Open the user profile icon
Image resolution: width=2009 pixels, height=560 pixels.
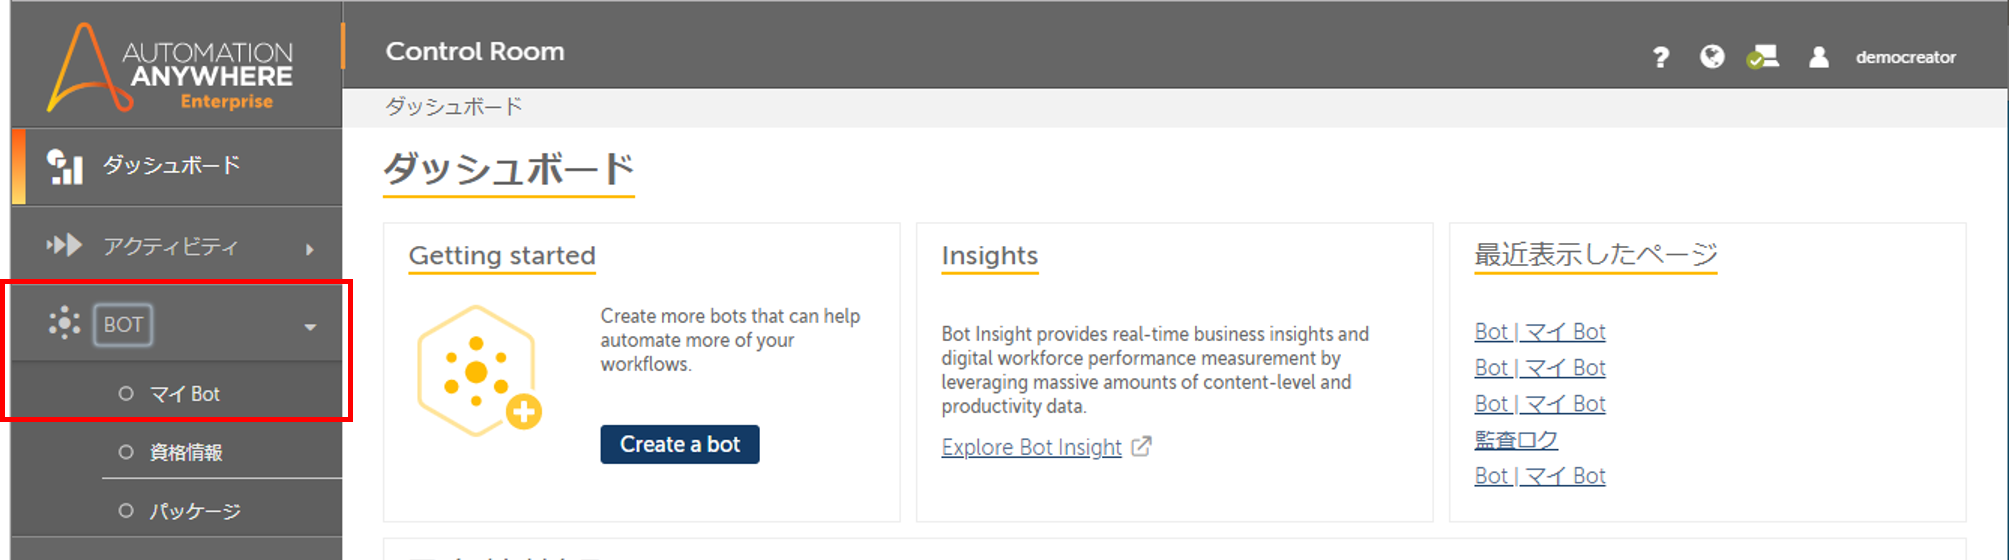(1819, 57)
